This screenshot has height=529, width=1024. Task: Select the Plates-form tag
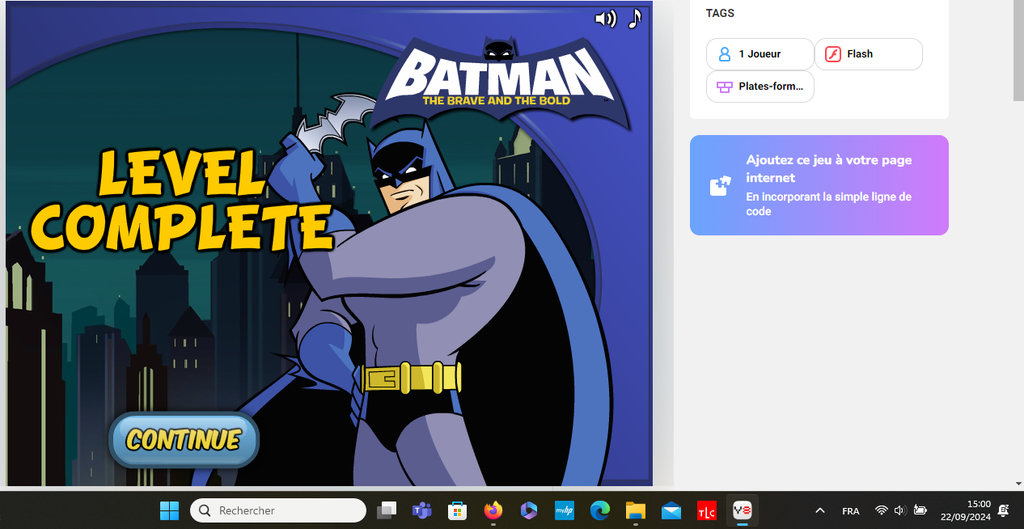pos(760,87)
